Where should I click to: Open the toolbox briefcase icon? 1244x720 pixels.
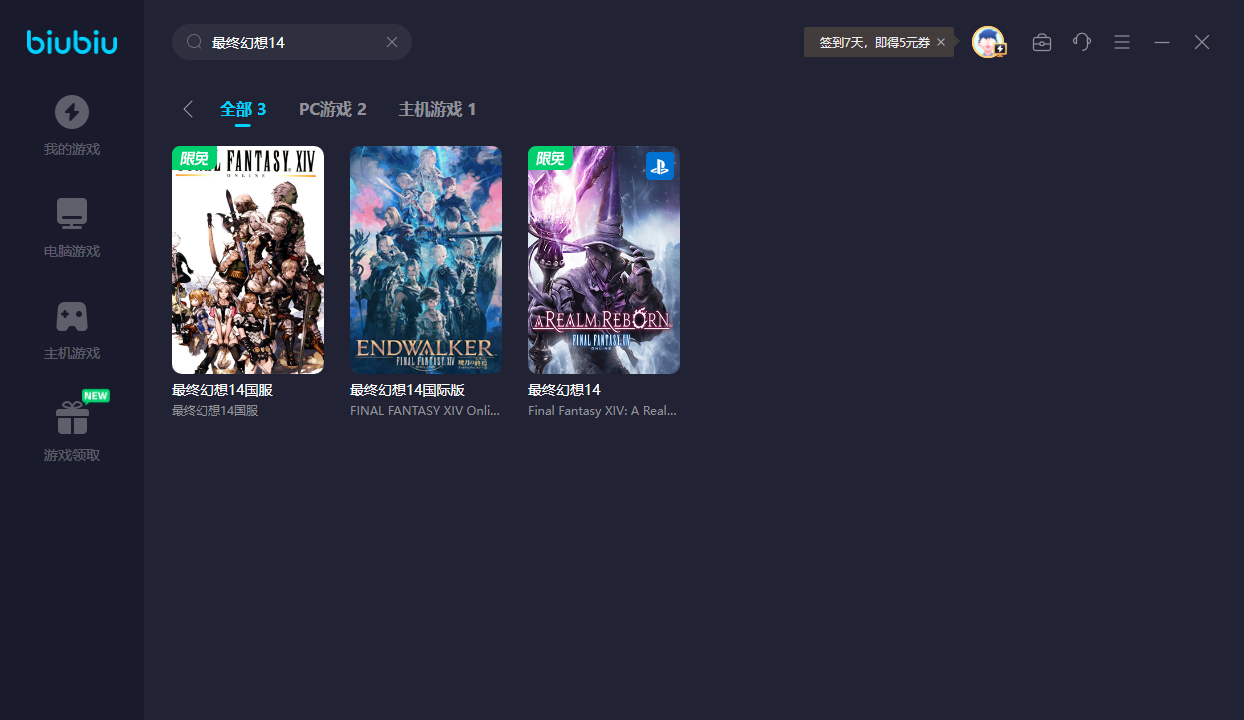(x=1042, y=42)
